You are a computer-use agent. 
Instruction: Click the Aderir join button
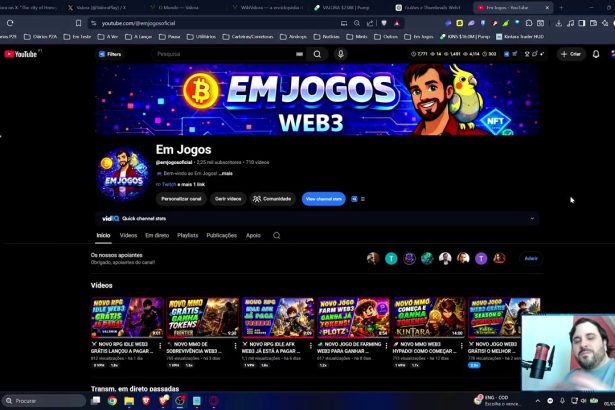531,259
